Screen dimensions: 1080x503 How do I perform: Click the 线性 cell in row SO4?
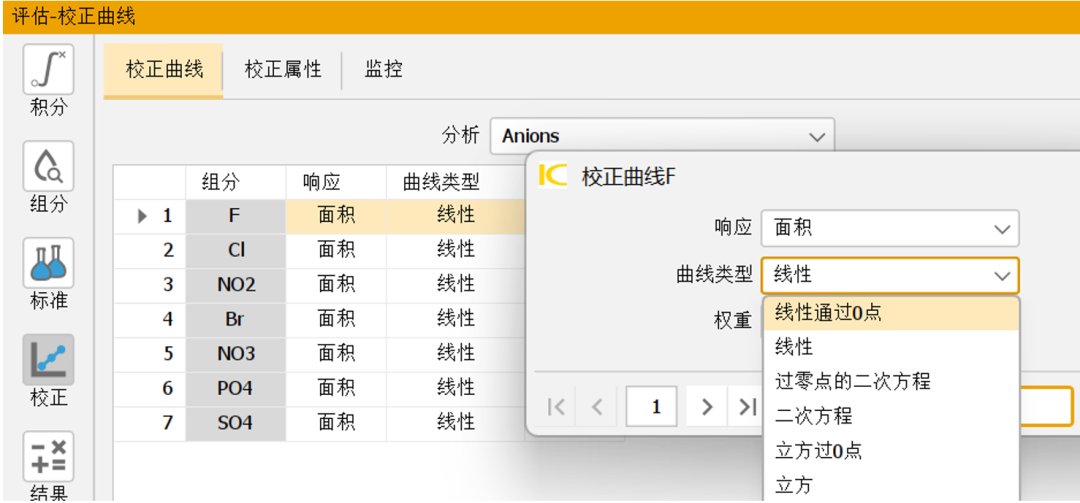456,424
